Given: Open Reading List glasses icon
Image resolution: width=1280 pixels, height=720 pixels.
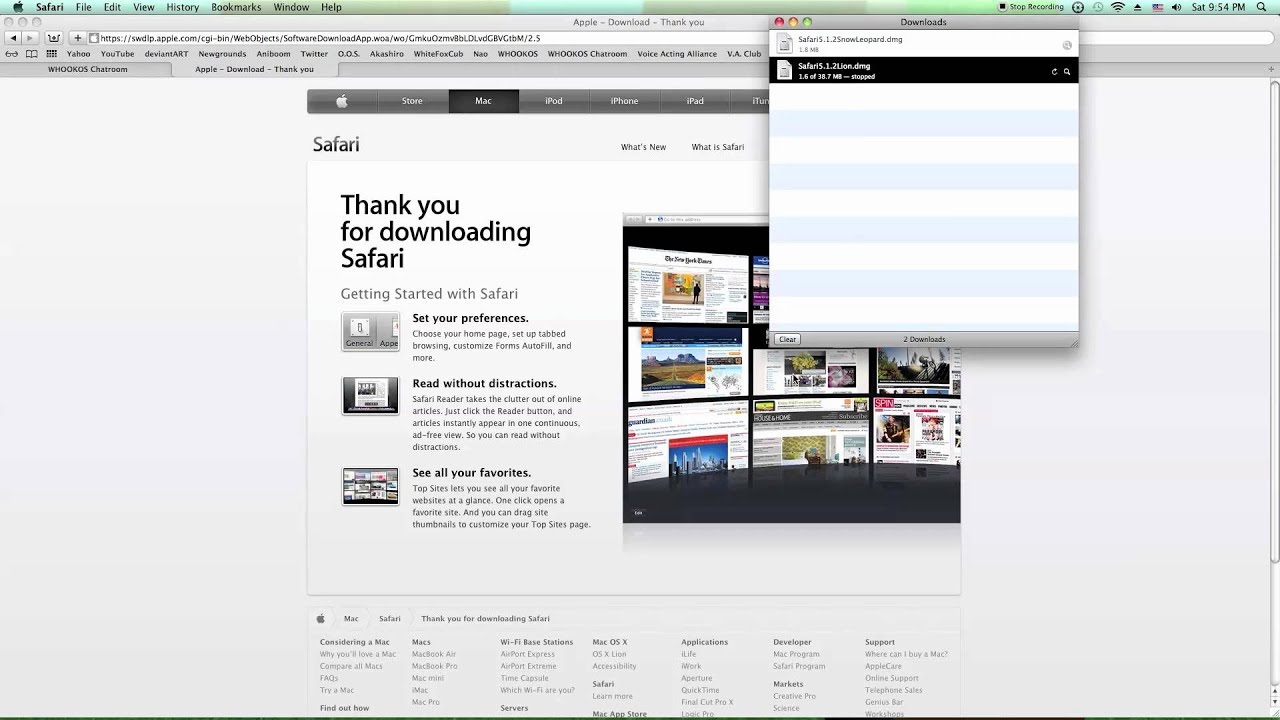Looking at the screenshot, I should pos(12,54).
